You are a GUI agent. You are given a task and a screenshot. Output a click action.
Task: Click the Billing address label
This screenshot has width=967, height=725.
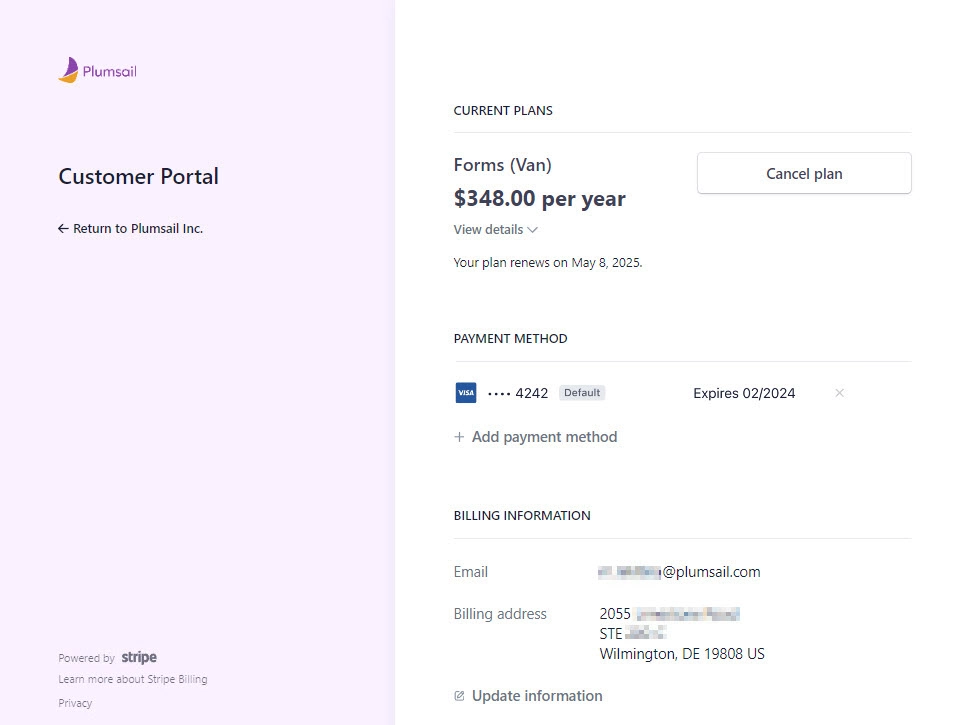[500, 614]
